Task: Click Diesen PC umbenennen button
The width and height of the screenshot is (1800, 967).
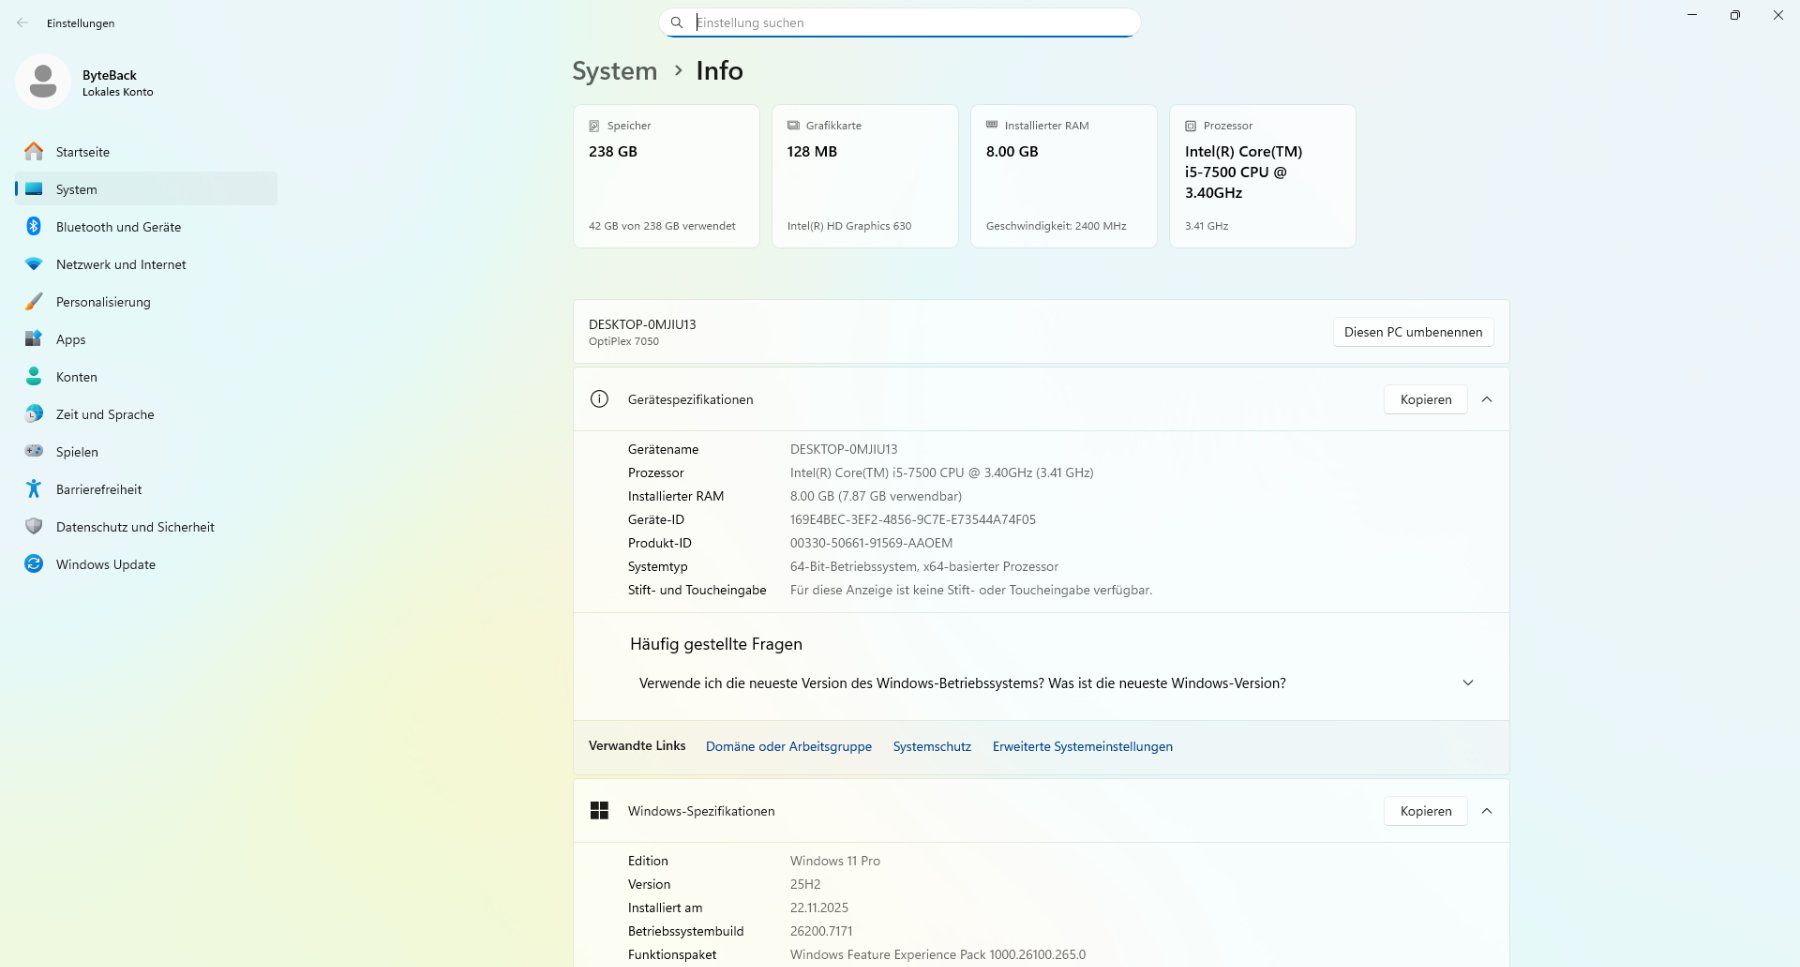Action: 1413,332
